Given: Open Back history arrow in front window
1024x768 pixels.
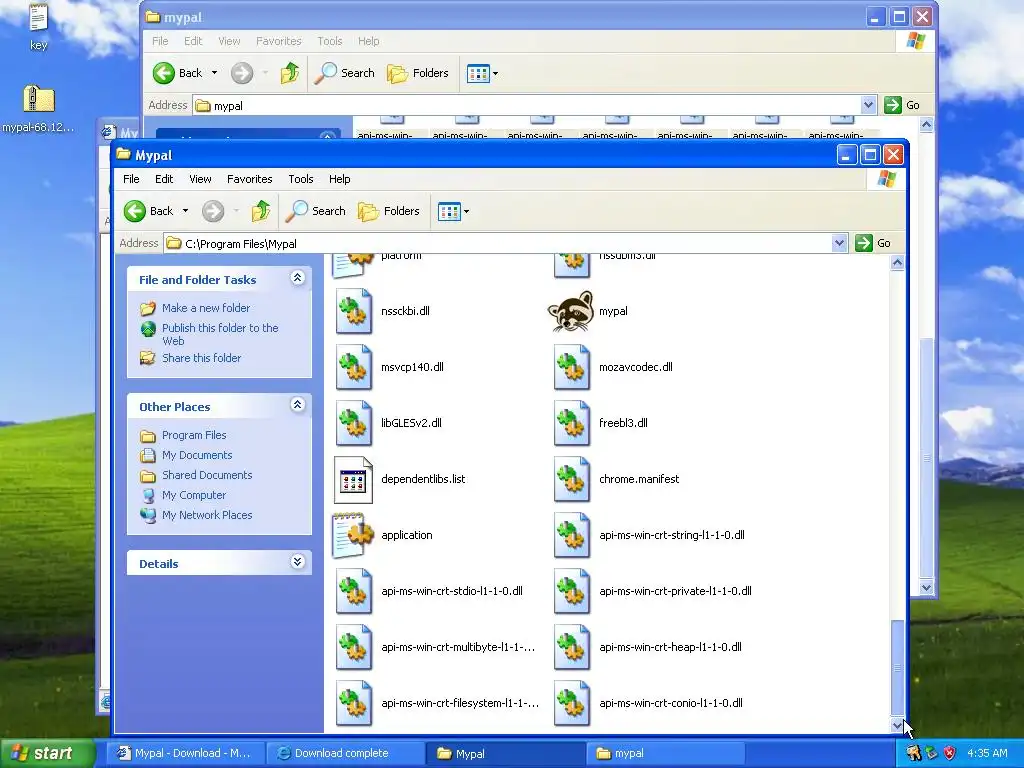Looking at the screenshot, I should 185,211.
